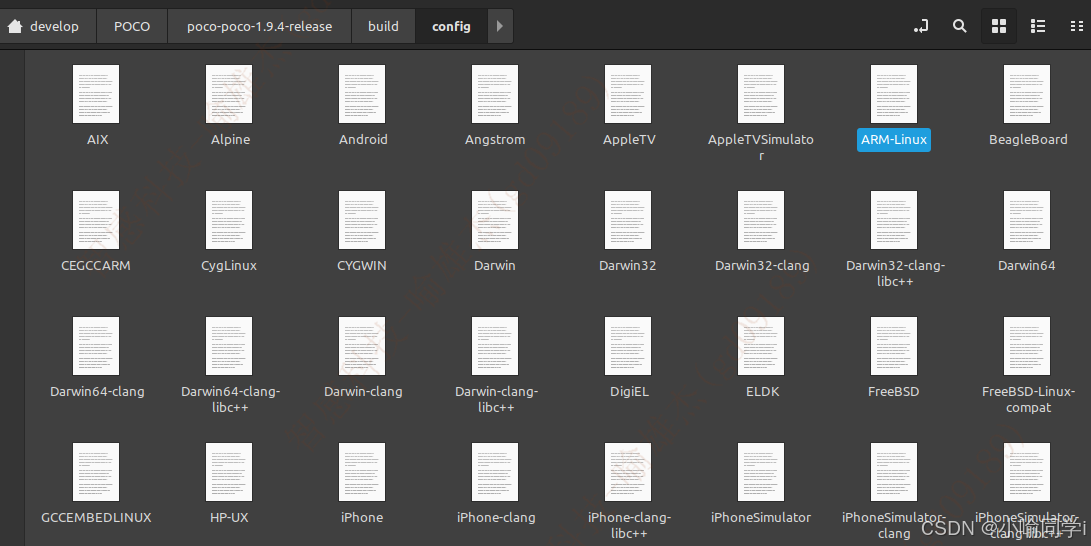Image resolution: width=1091 pixels, height=546 pixels.
Task: Select the iPhone file icon
Action: tap(362, 472)
